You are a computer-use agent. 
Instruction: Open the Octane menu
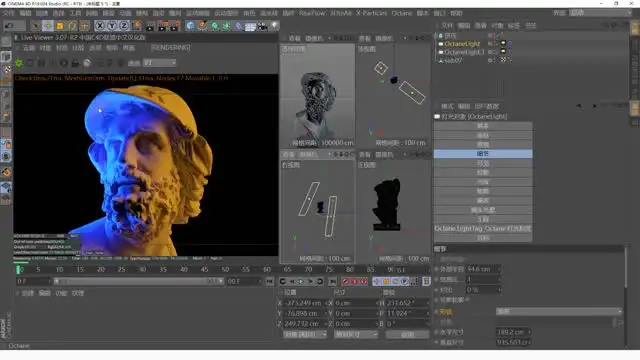click(402, 13)
